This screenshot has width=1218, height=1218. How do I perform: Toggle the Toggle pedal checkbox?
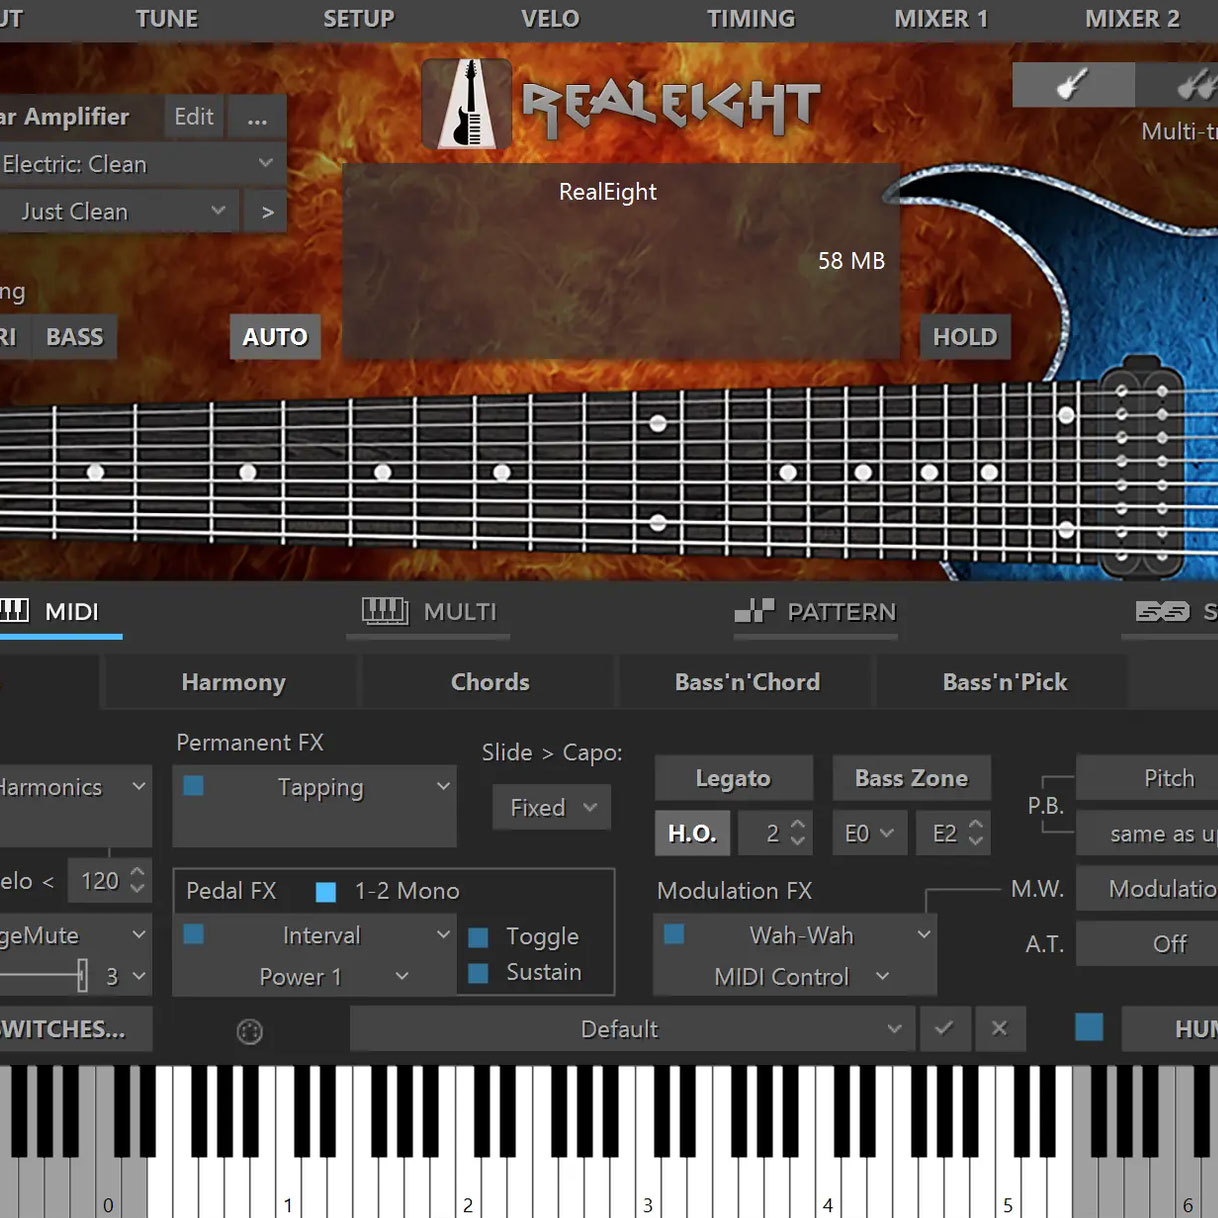[x=478, y=938]
